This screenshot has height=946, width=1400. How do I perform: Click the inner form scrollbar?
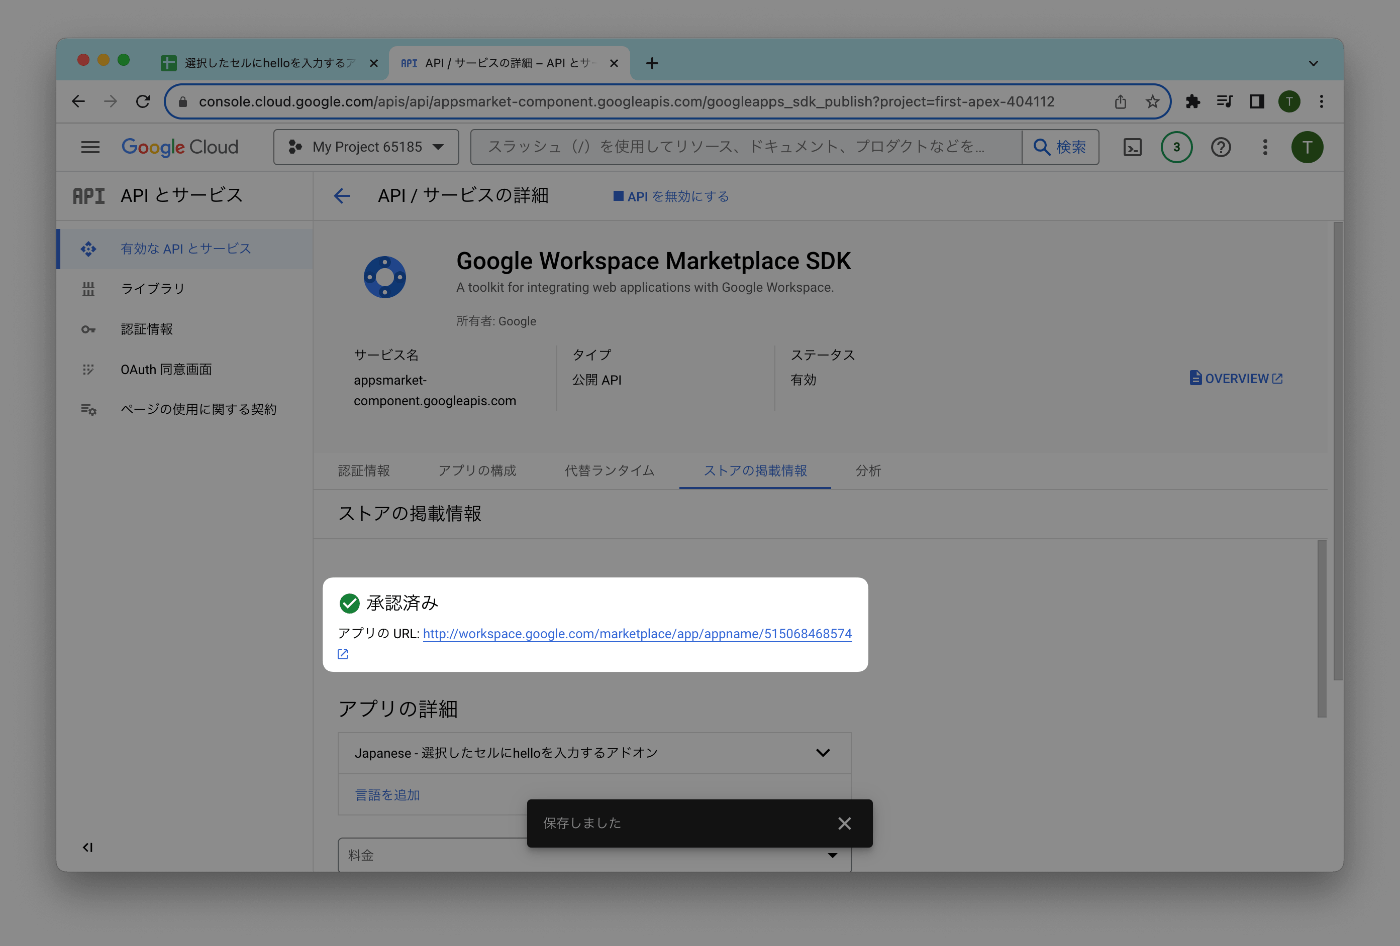coord(1321,628)
